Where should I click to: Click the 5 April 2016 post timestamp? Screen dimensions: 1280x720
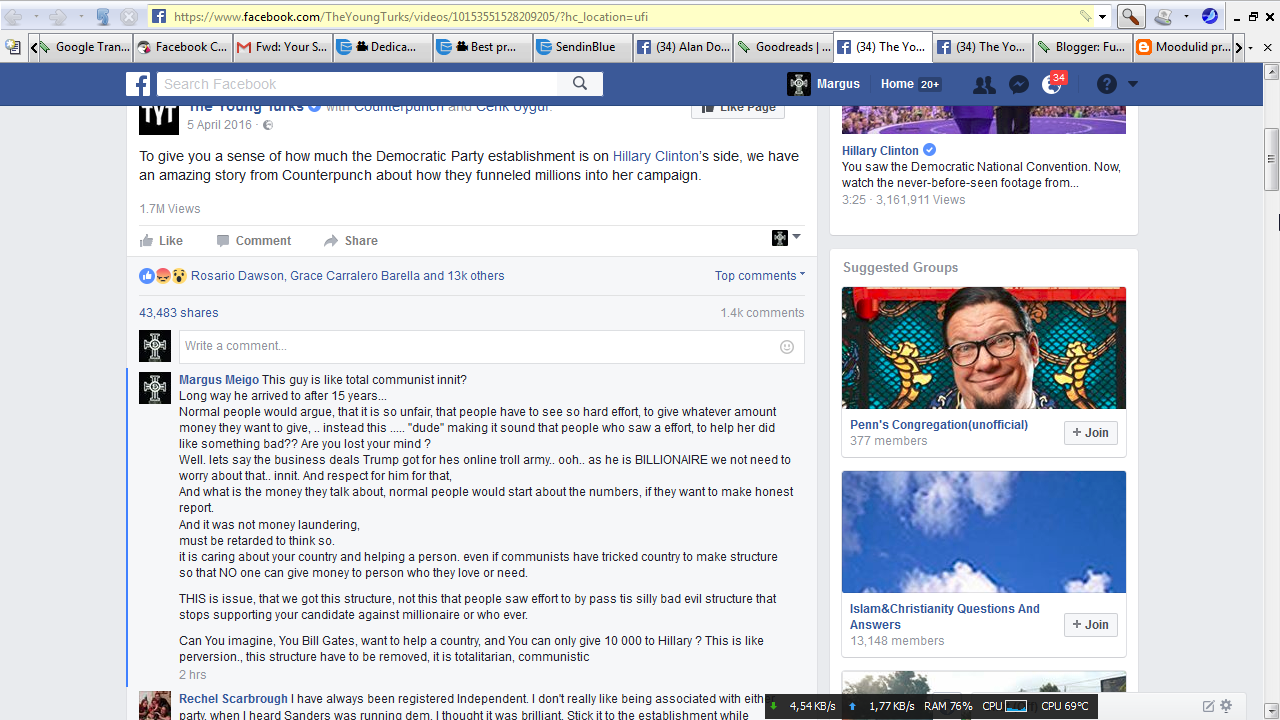click(220, 125)
